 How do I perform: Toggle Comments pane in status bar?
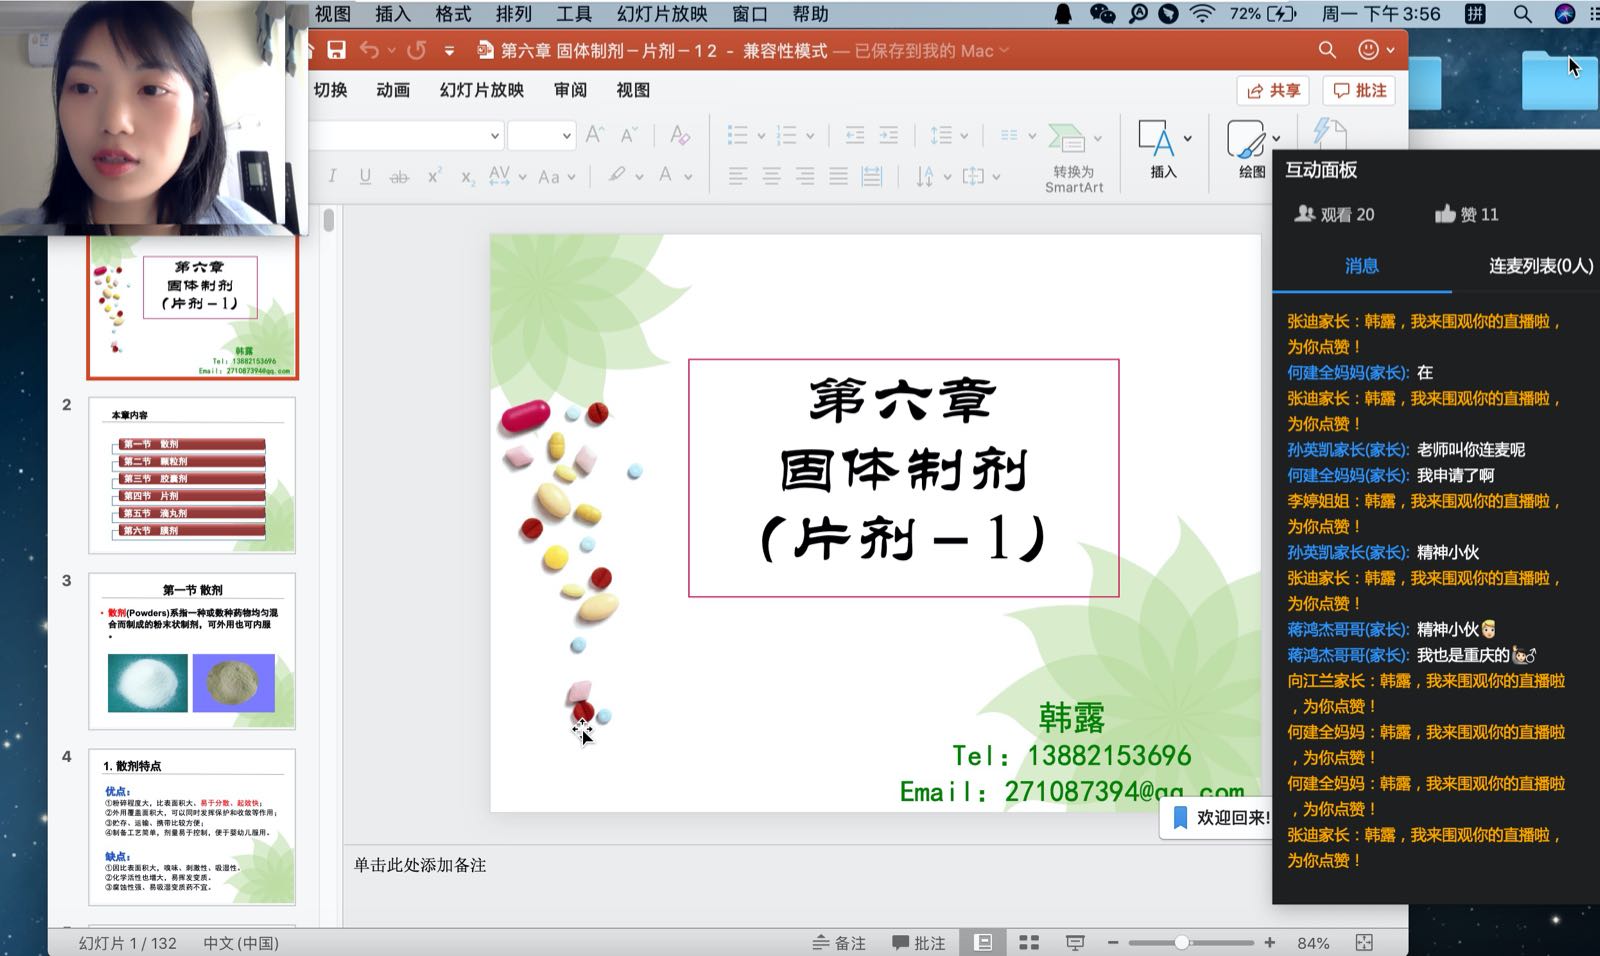(919, 943)
